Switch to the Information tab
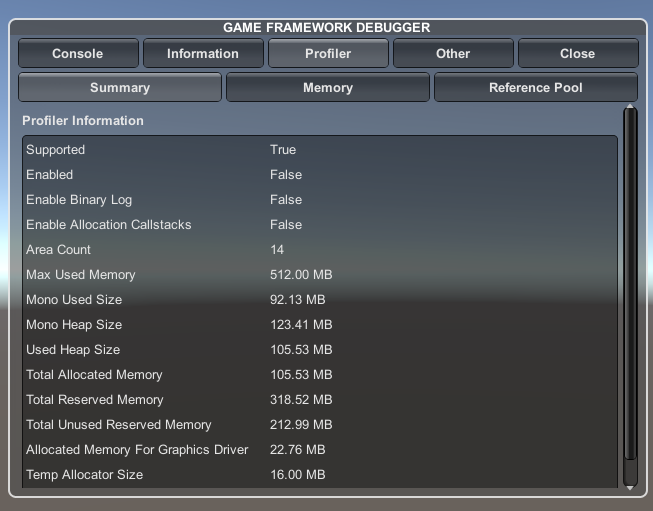Image resolution: width=653 pixels, height=511 pixels. click(203, 53)
